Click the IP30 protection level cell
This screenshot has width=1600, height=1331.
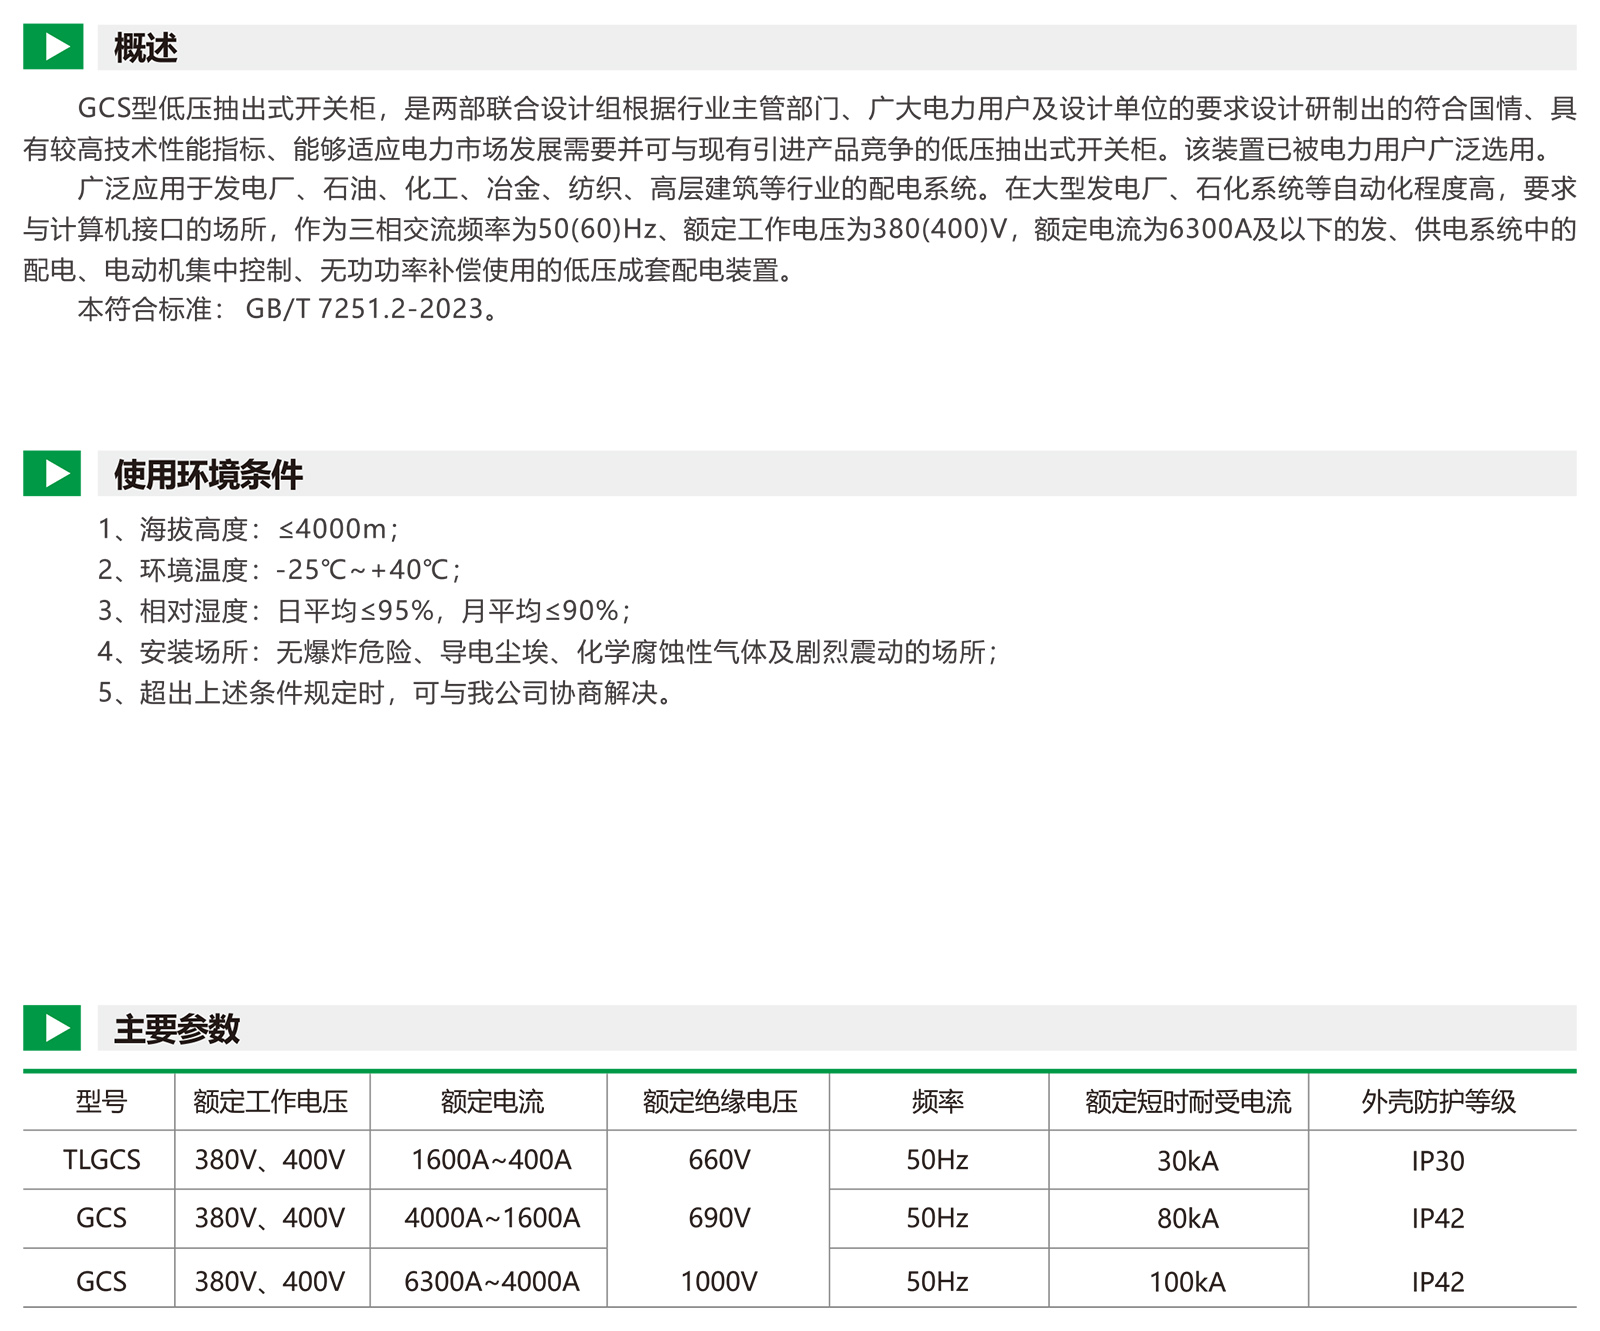pyautogui.click(x=1438, y=1161)
